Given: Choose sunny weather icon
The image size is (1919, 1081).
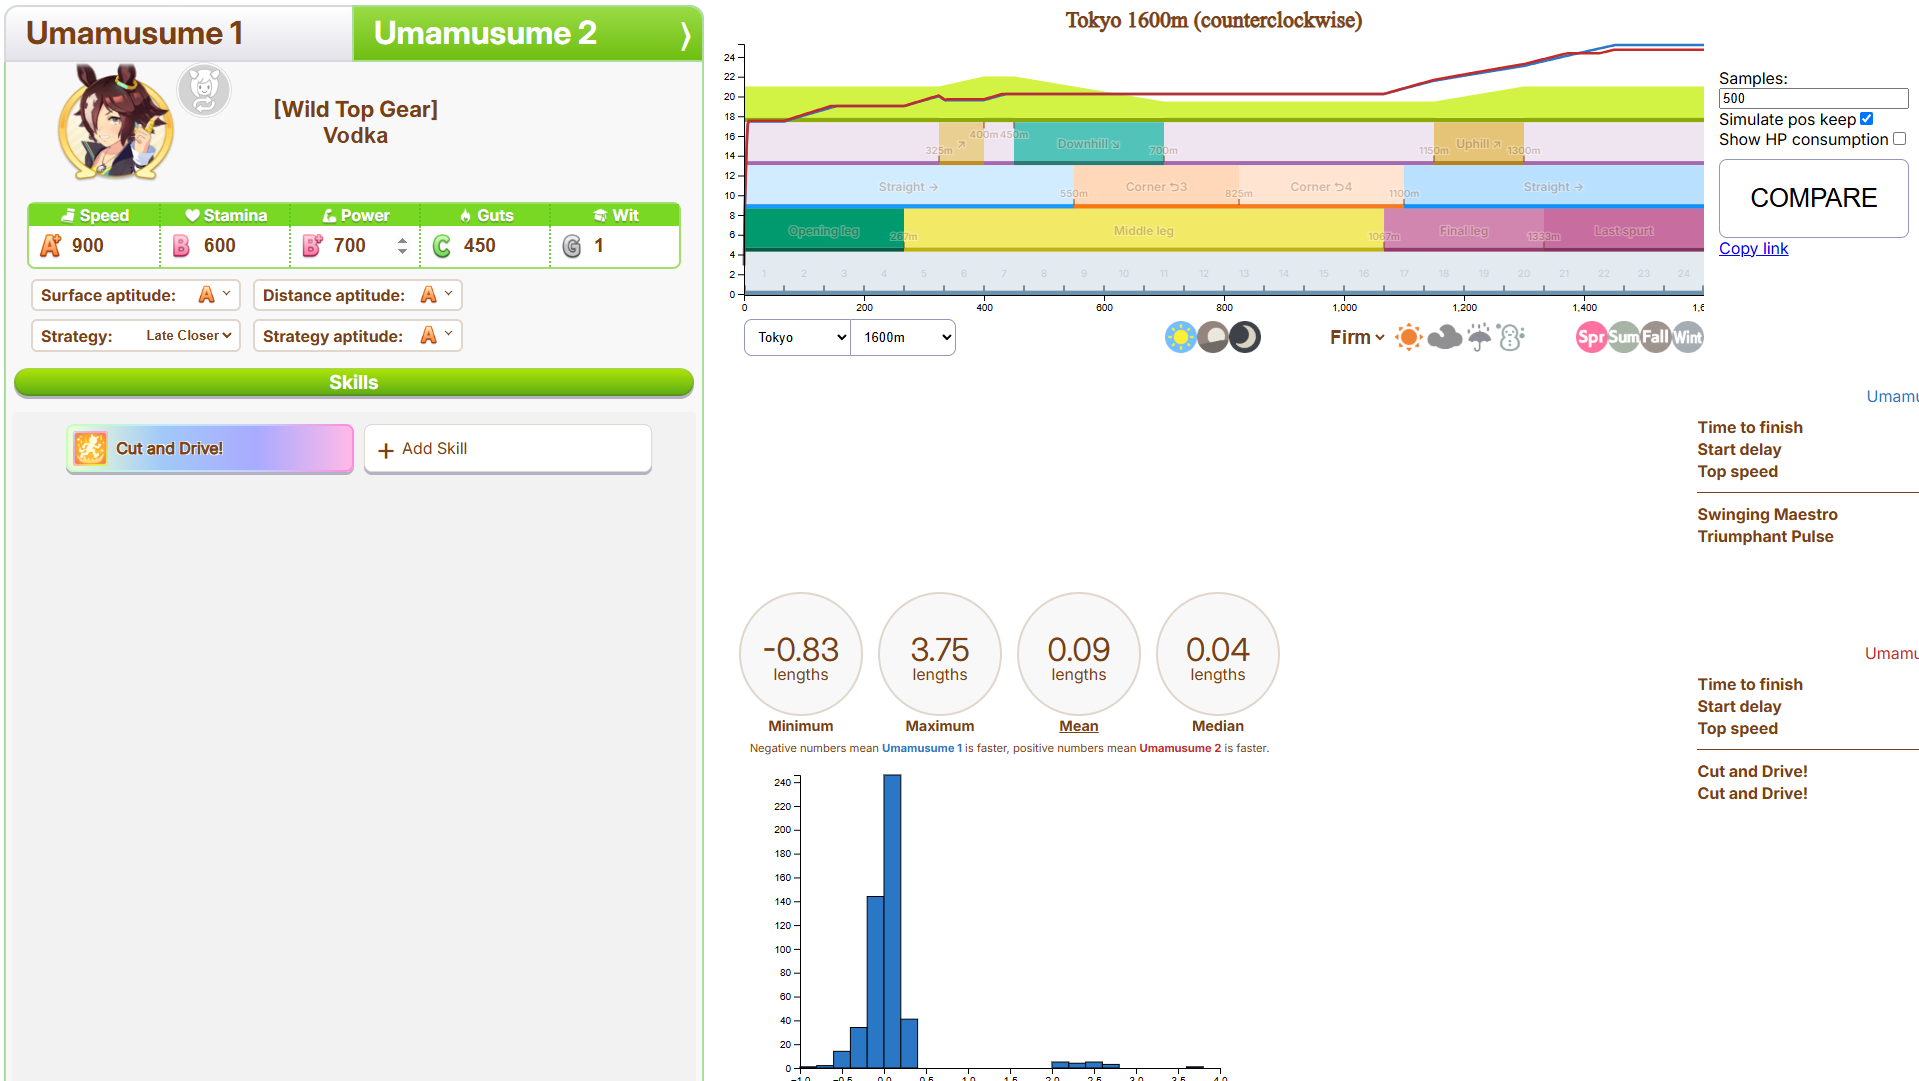Looking at the screenshot, I should click(1408, 337).
